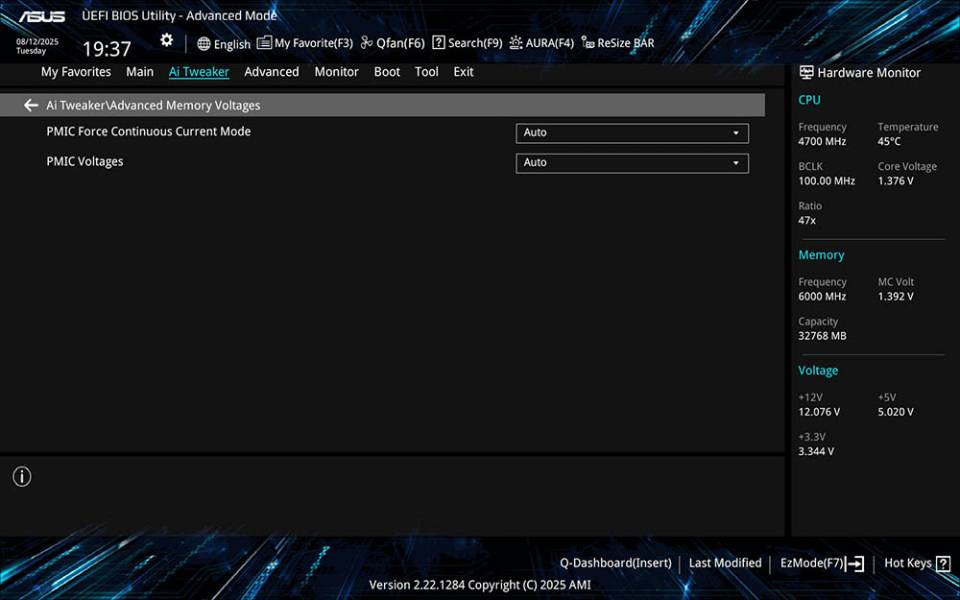Switch to the Monitor tab
960x600 pixels.
pos(336,71)
